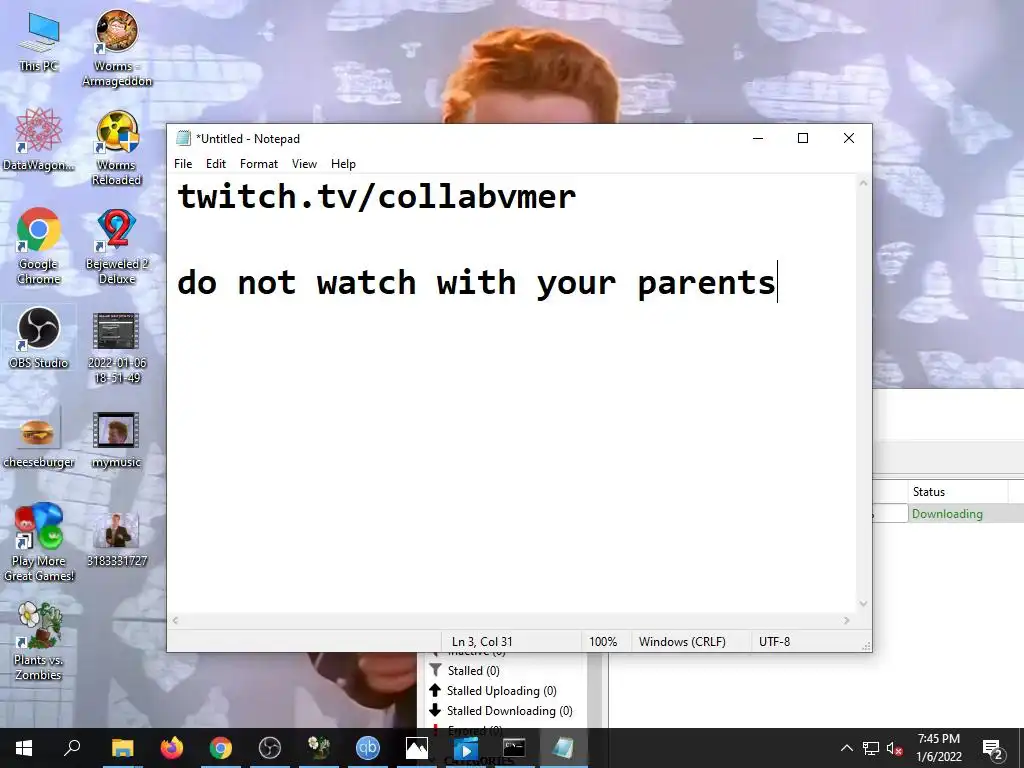Screen dimensions: 1024x768
Task: Click Notepad horizontal scrollbar left arrow
Action: (x=175, y=620)
